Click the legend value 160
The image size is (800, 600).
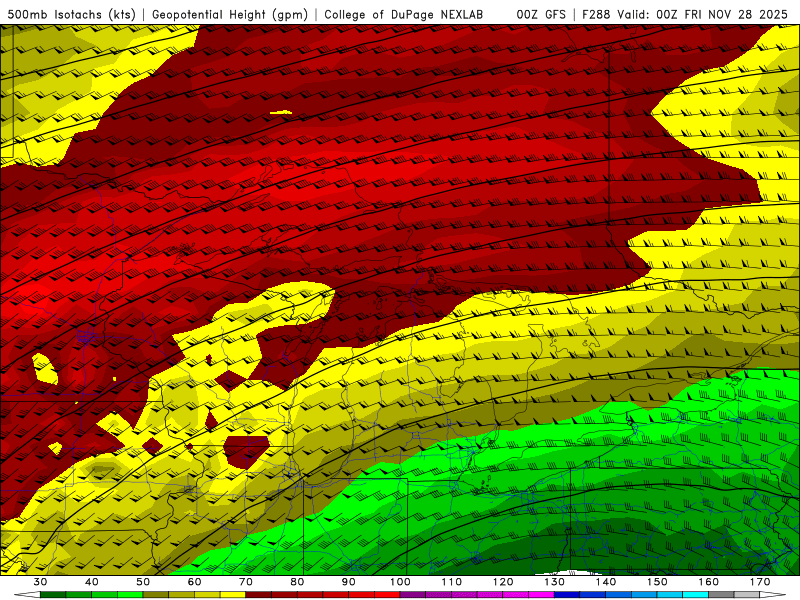pyautogui.click(x=709, y=582)
